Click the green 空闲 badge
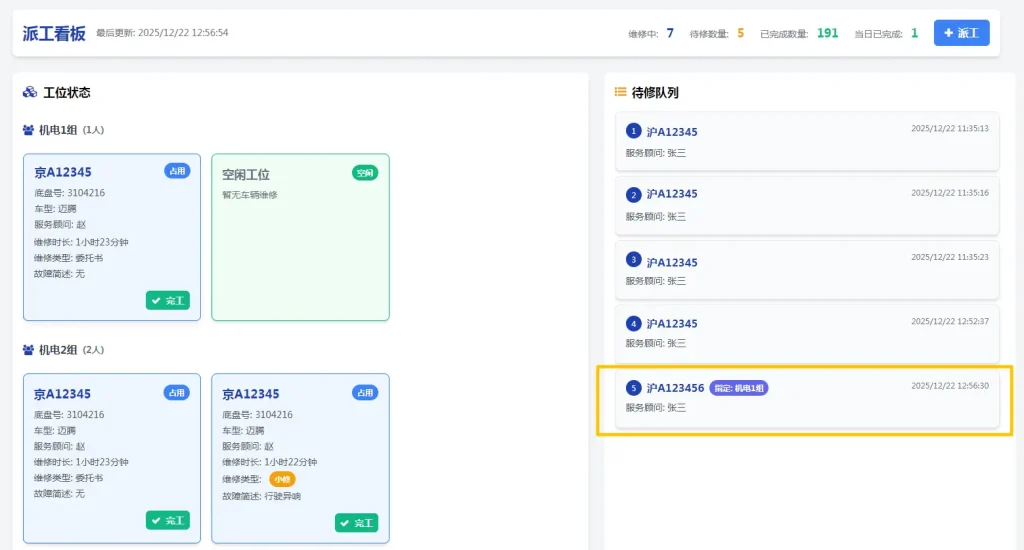Screen dimensions: 1024x550 [x=365, y=173]
